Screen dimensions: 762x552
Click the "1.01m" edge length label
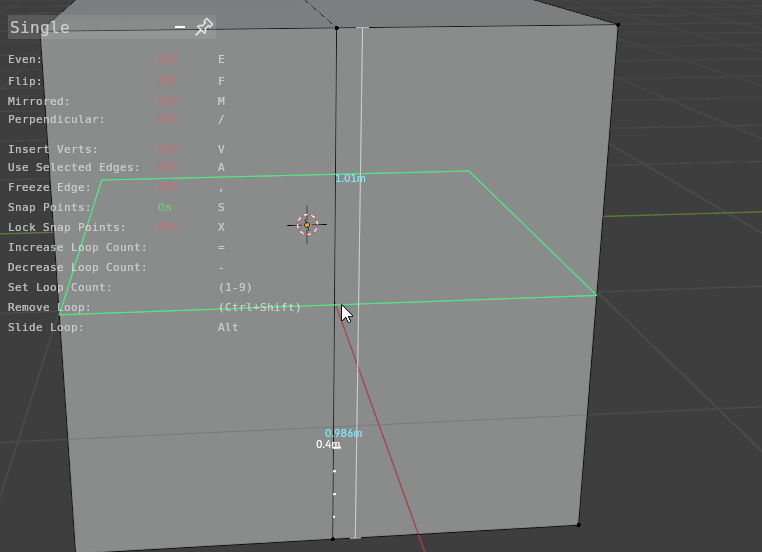[350, 178]
